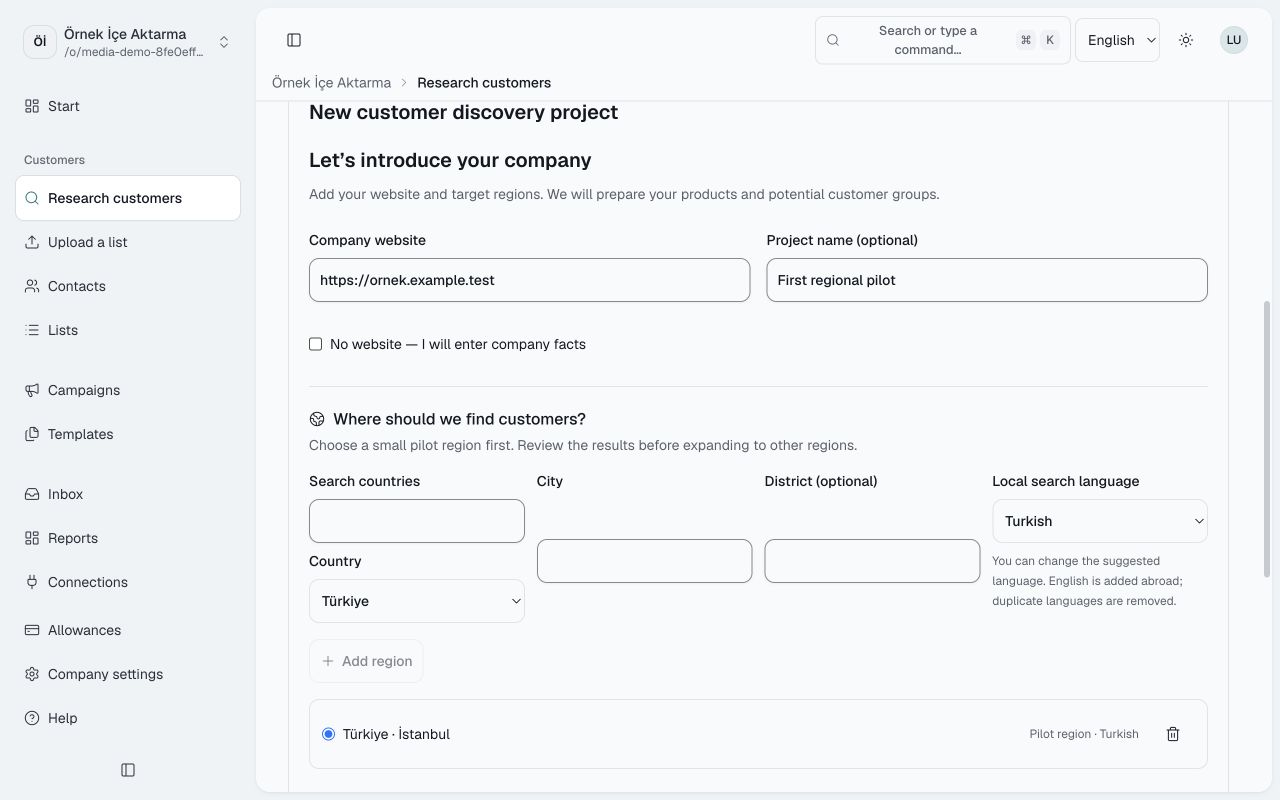Delete Türkiye · İstanbul region trash icon
1280x800 pixels.
(x=1173, y=734)
